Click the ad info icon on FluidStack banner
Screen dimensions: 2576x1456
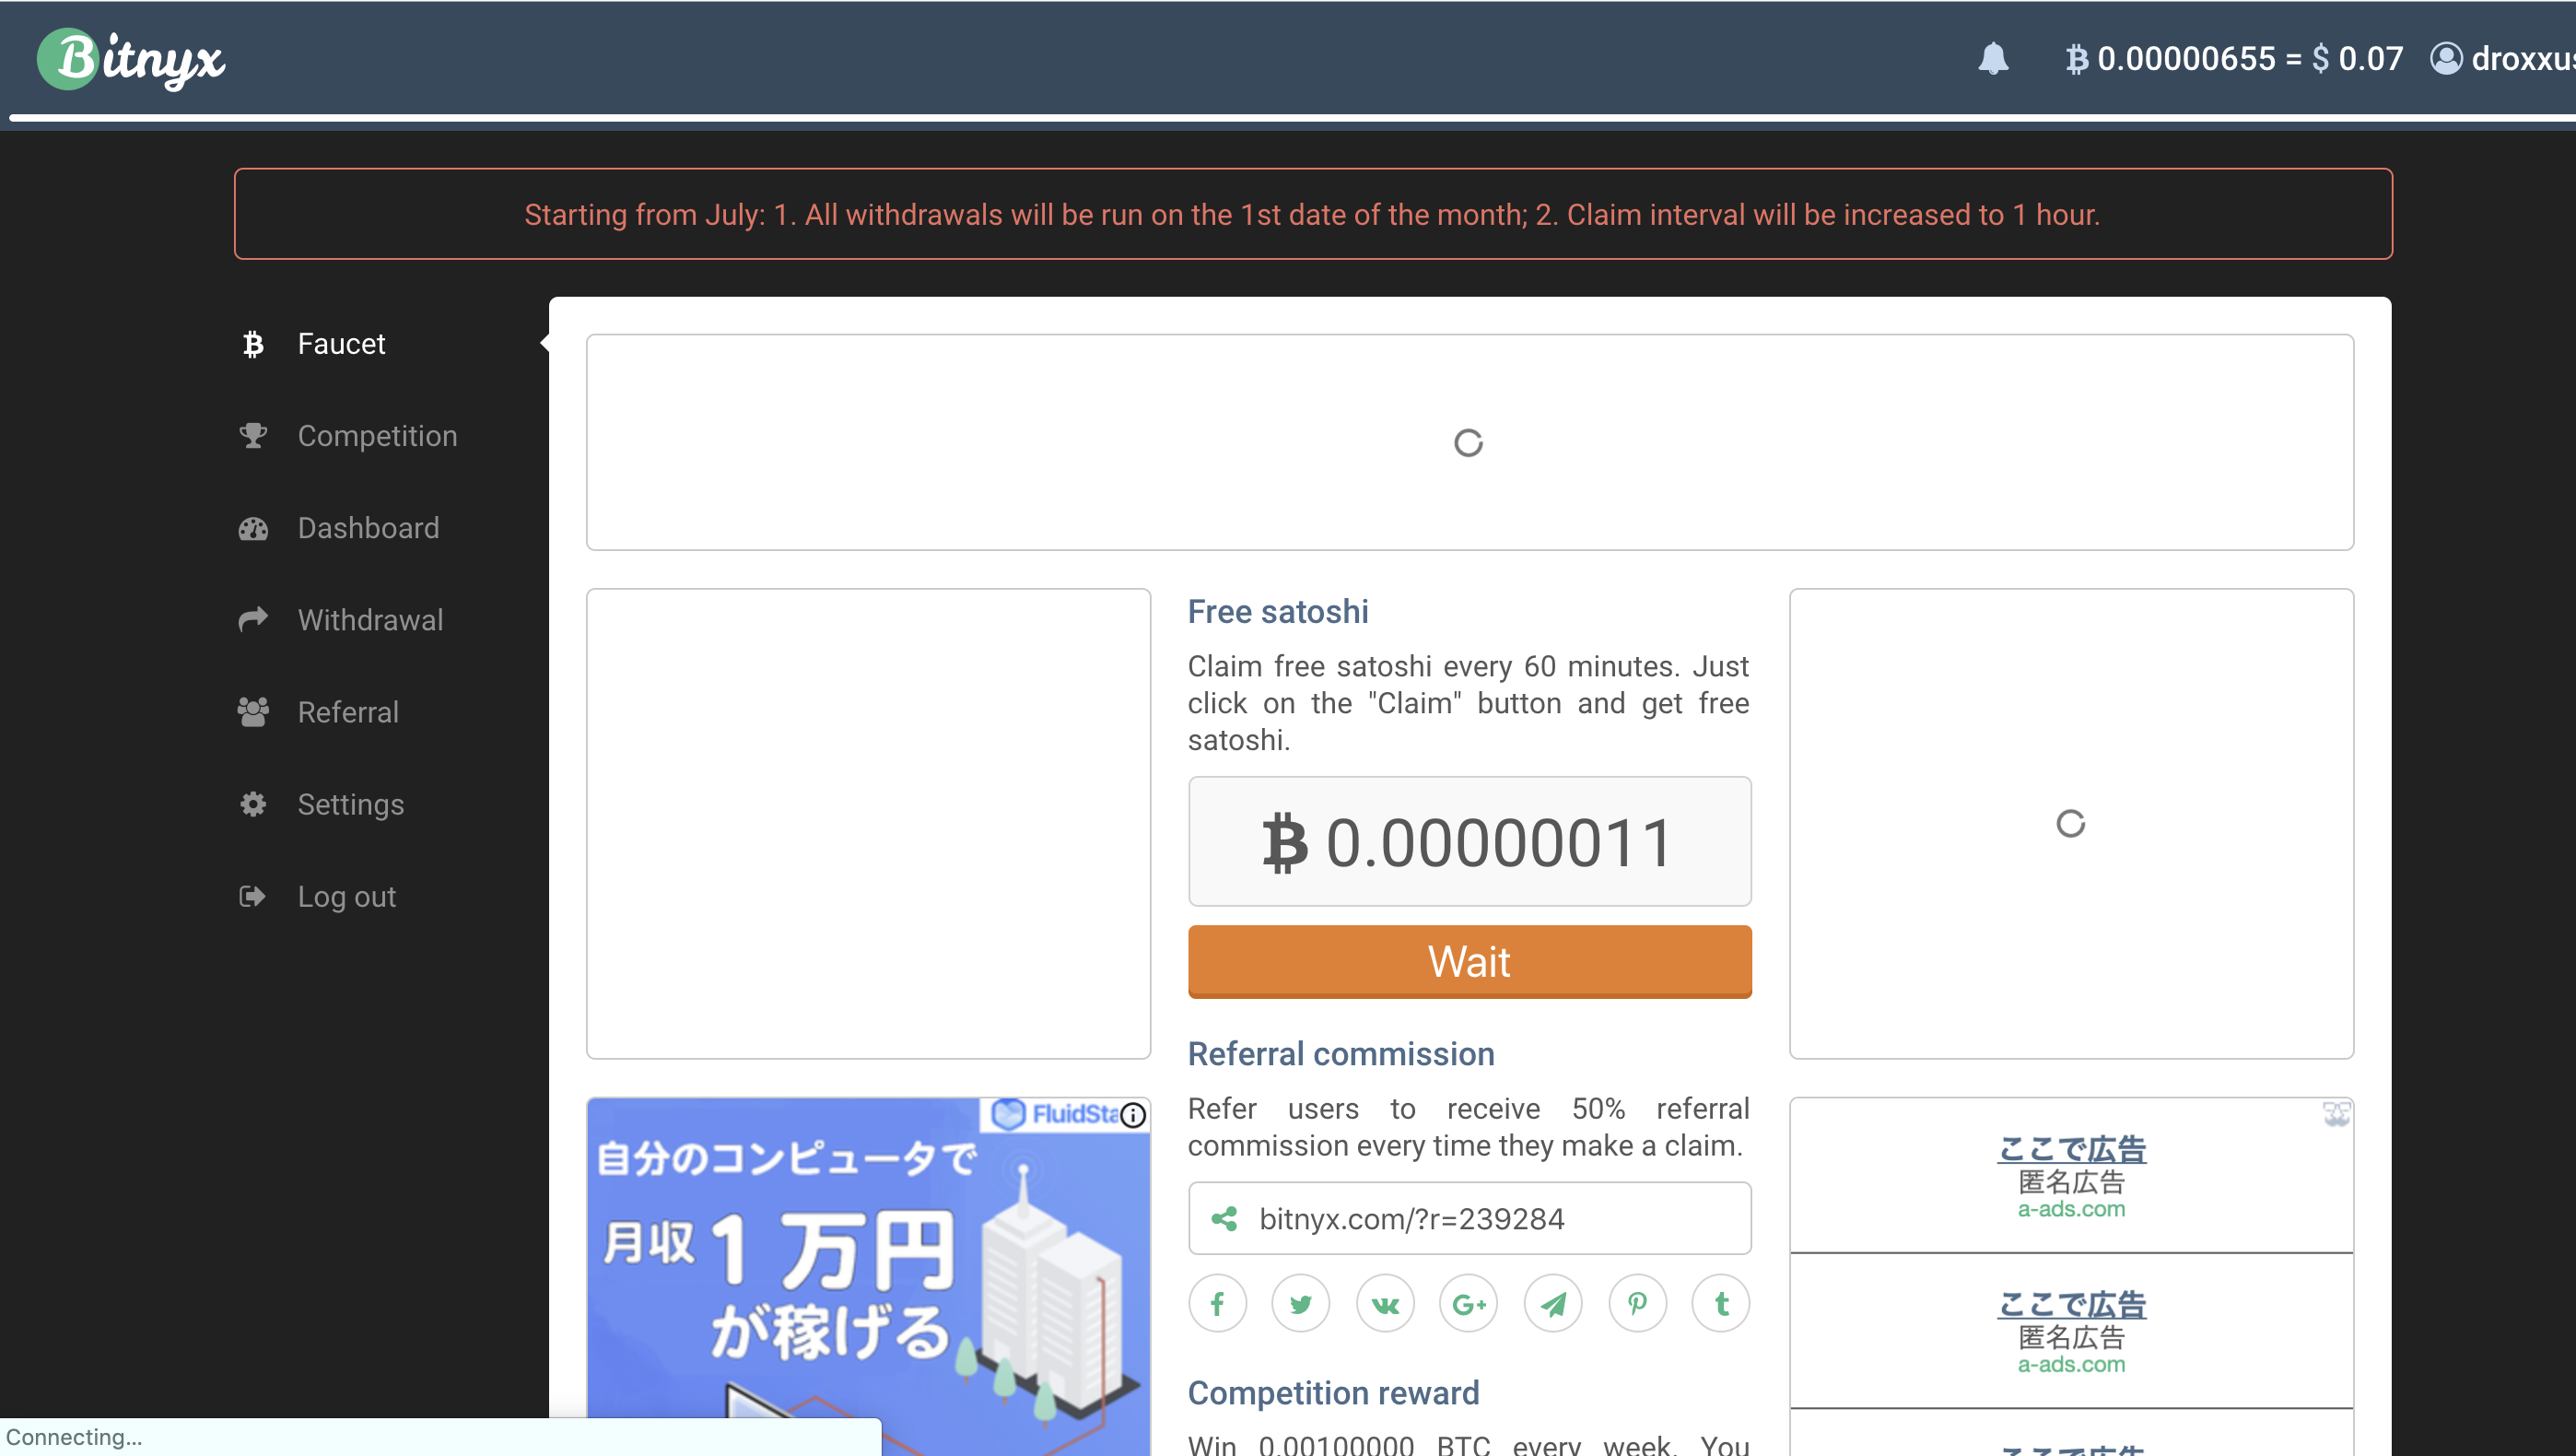(1133, 1115)
